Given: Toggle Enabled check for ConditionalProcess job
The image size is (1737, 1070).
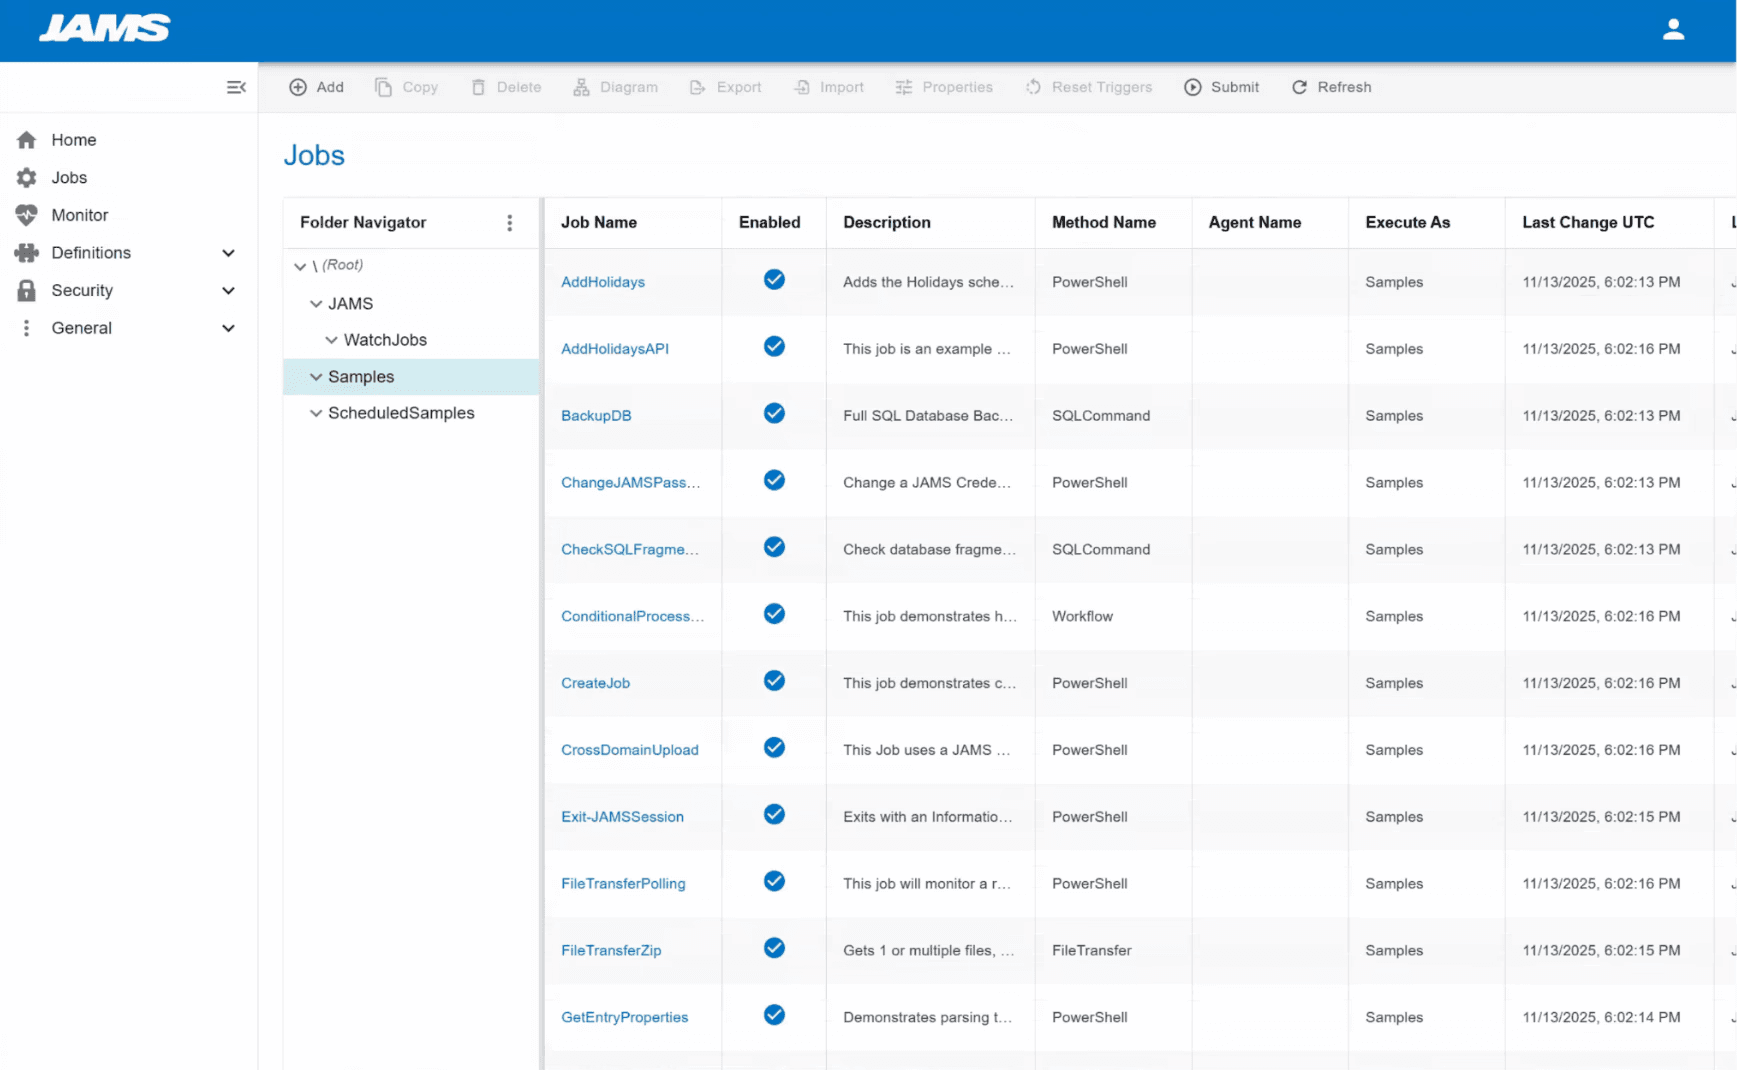Looking at the screenshot, I should tap(774, 614).
